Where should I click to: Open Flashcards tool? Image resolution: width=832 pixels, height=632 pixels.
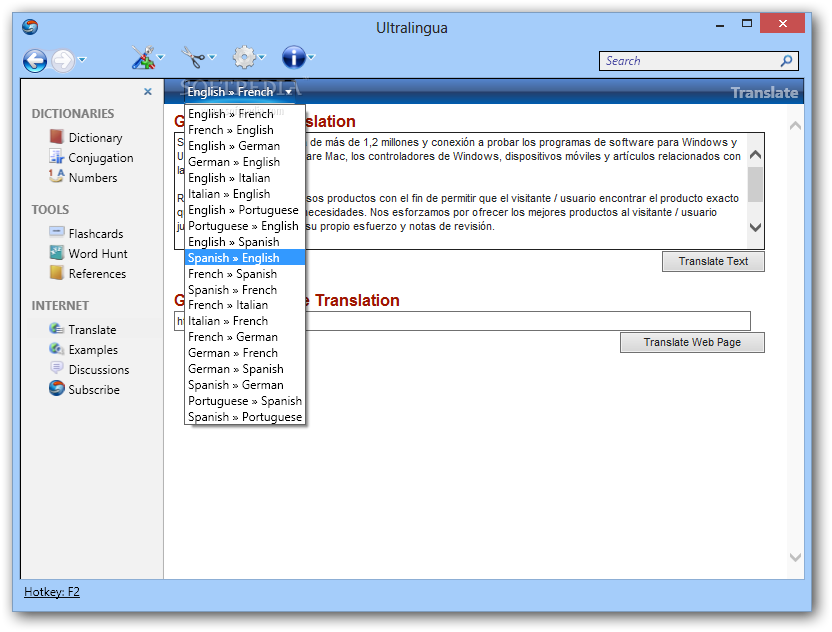click(x=96, y=233)
